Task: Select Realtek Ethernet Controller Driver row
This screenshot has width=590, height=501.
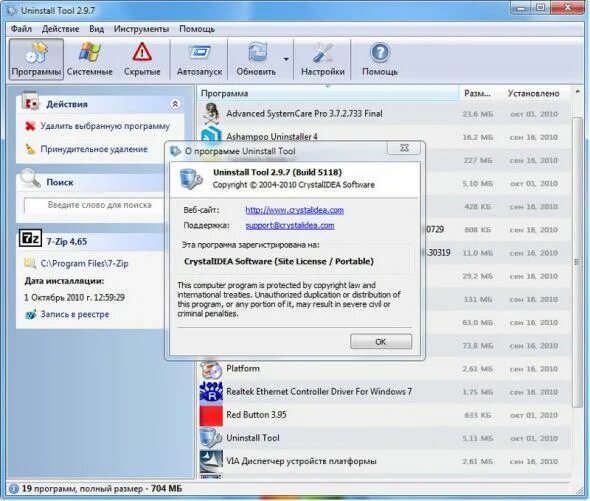Action: coord(384,392)
